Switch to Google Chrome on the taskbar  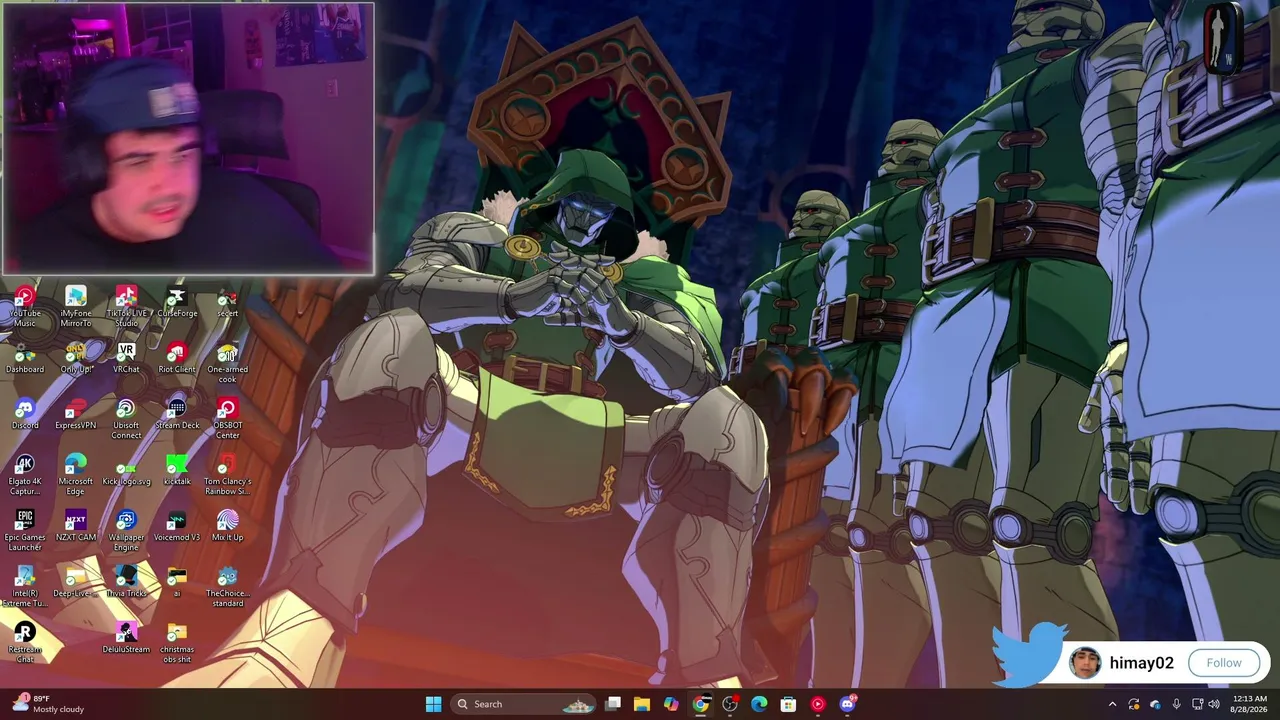click(x=700, y=704)
